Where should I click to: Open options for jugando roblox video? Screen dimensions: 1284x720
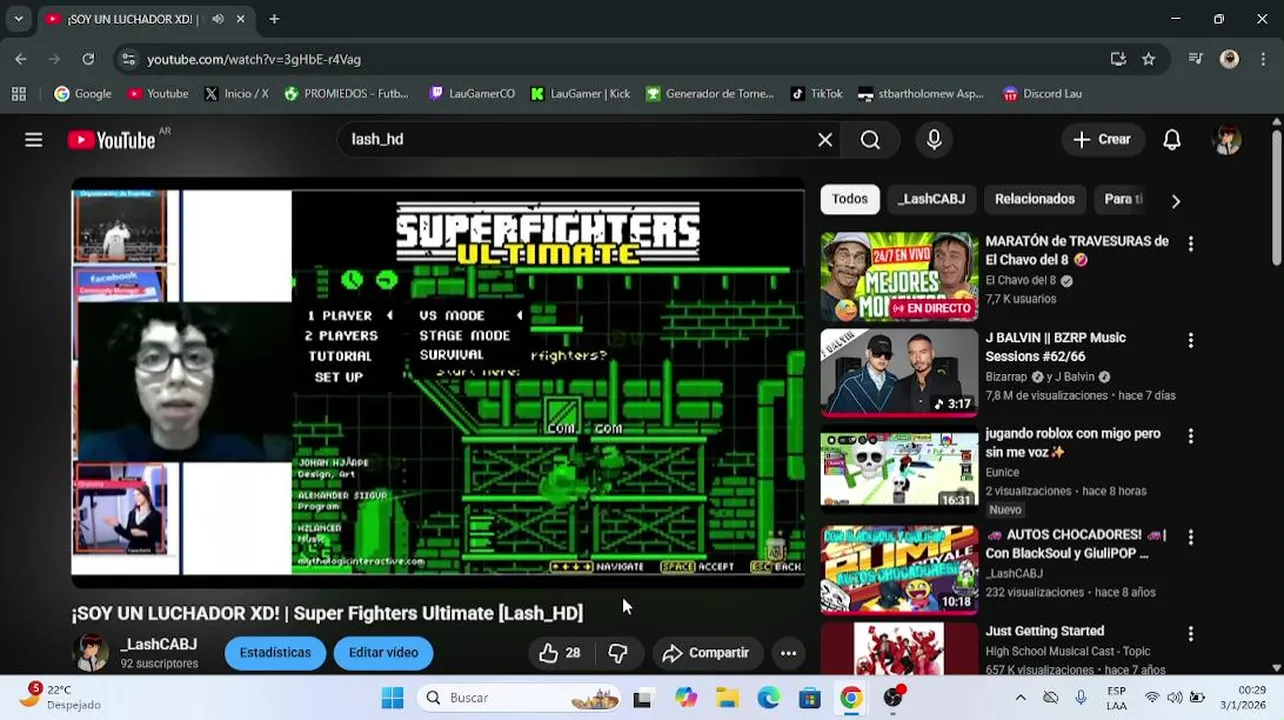pyautogui.click(x=1190, y=436)
